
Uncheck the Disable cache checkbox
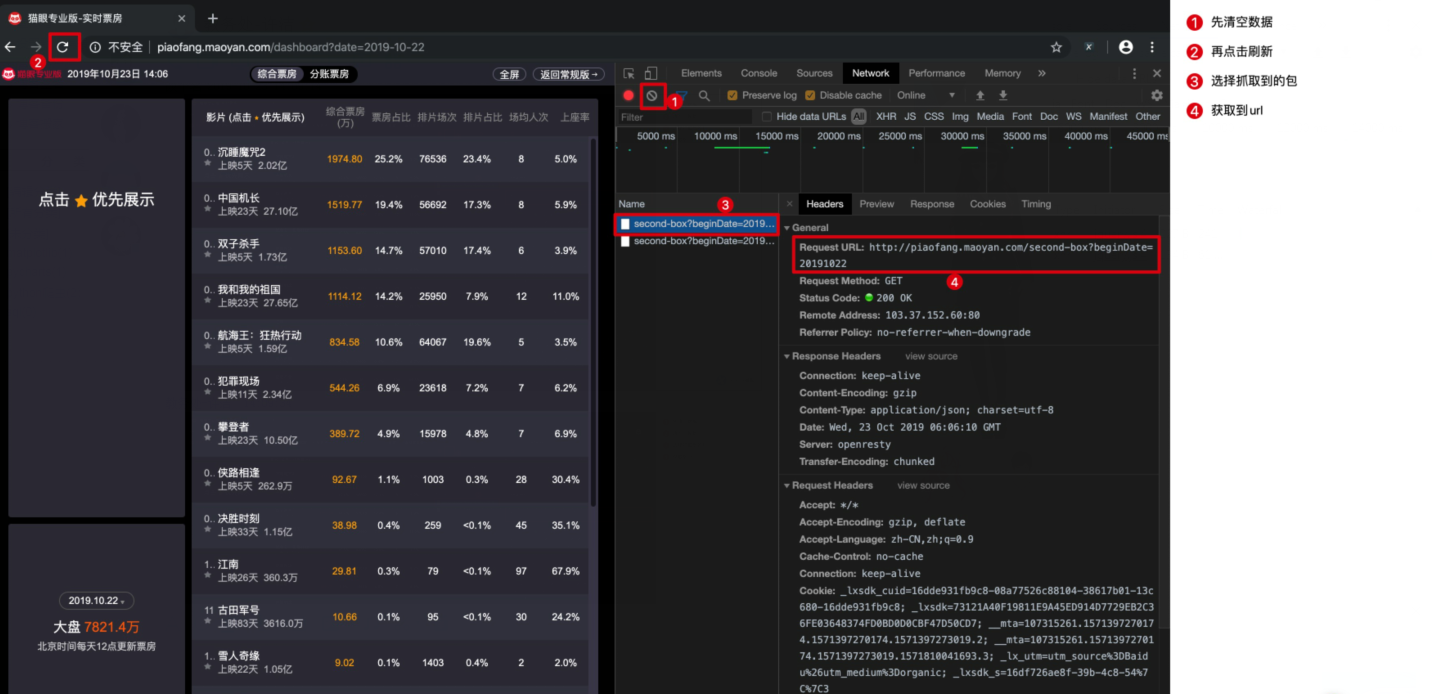point(810,95)
